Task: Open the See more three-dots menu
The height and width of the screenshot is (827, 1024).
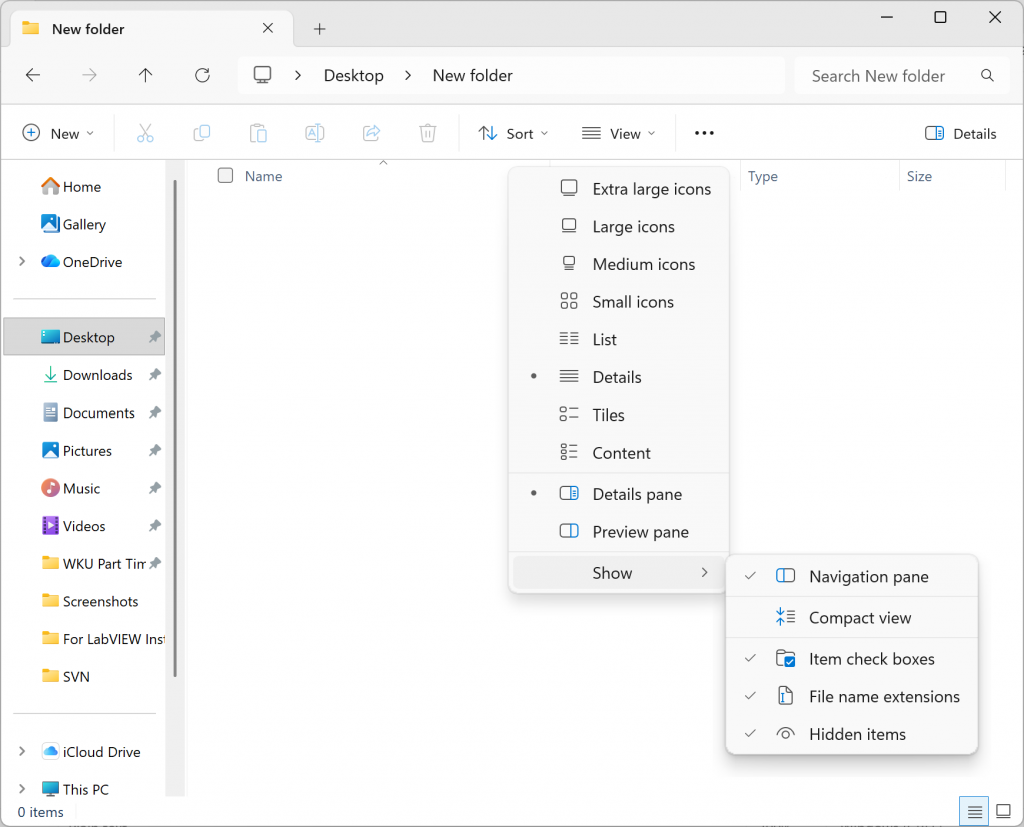Action: pos(704,133)
